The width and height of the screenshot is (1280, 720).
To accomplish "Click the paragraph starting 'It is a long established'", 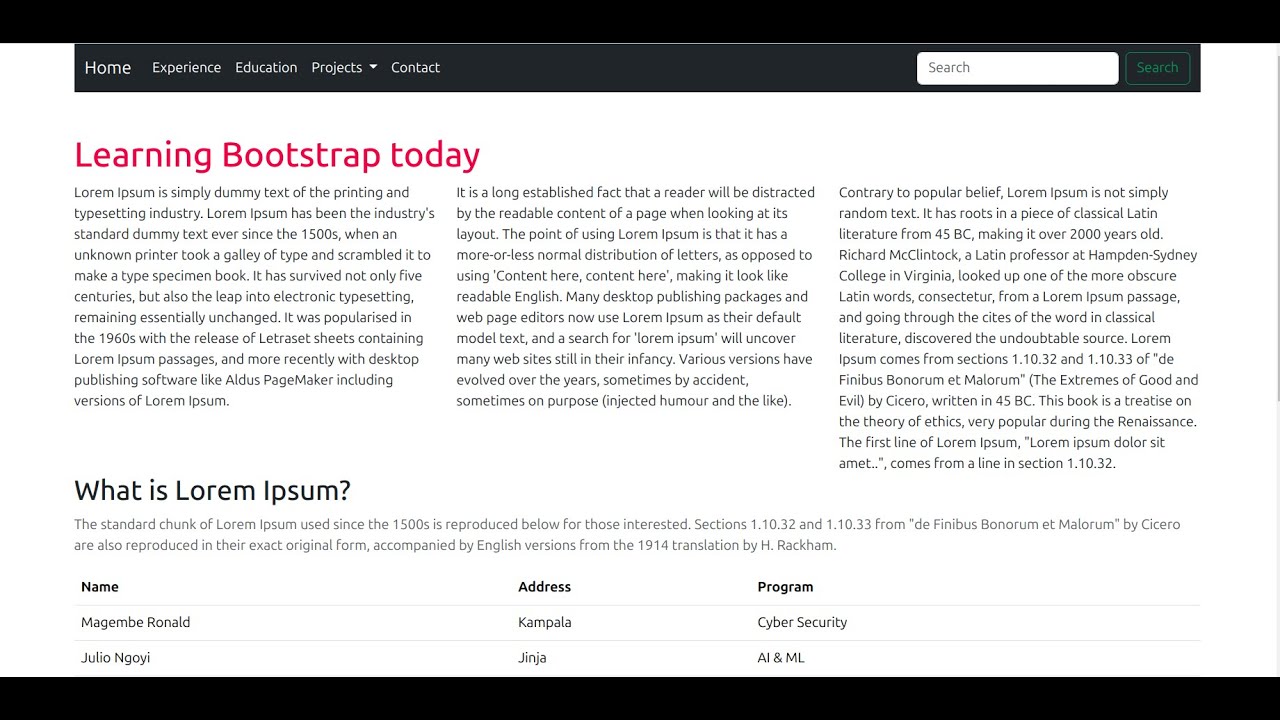I will point(636,297).
